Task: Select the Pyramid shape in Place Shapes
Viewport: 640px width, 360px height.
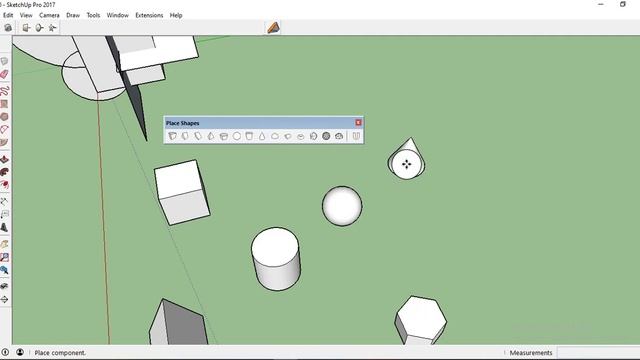Action: pos(211,136)
